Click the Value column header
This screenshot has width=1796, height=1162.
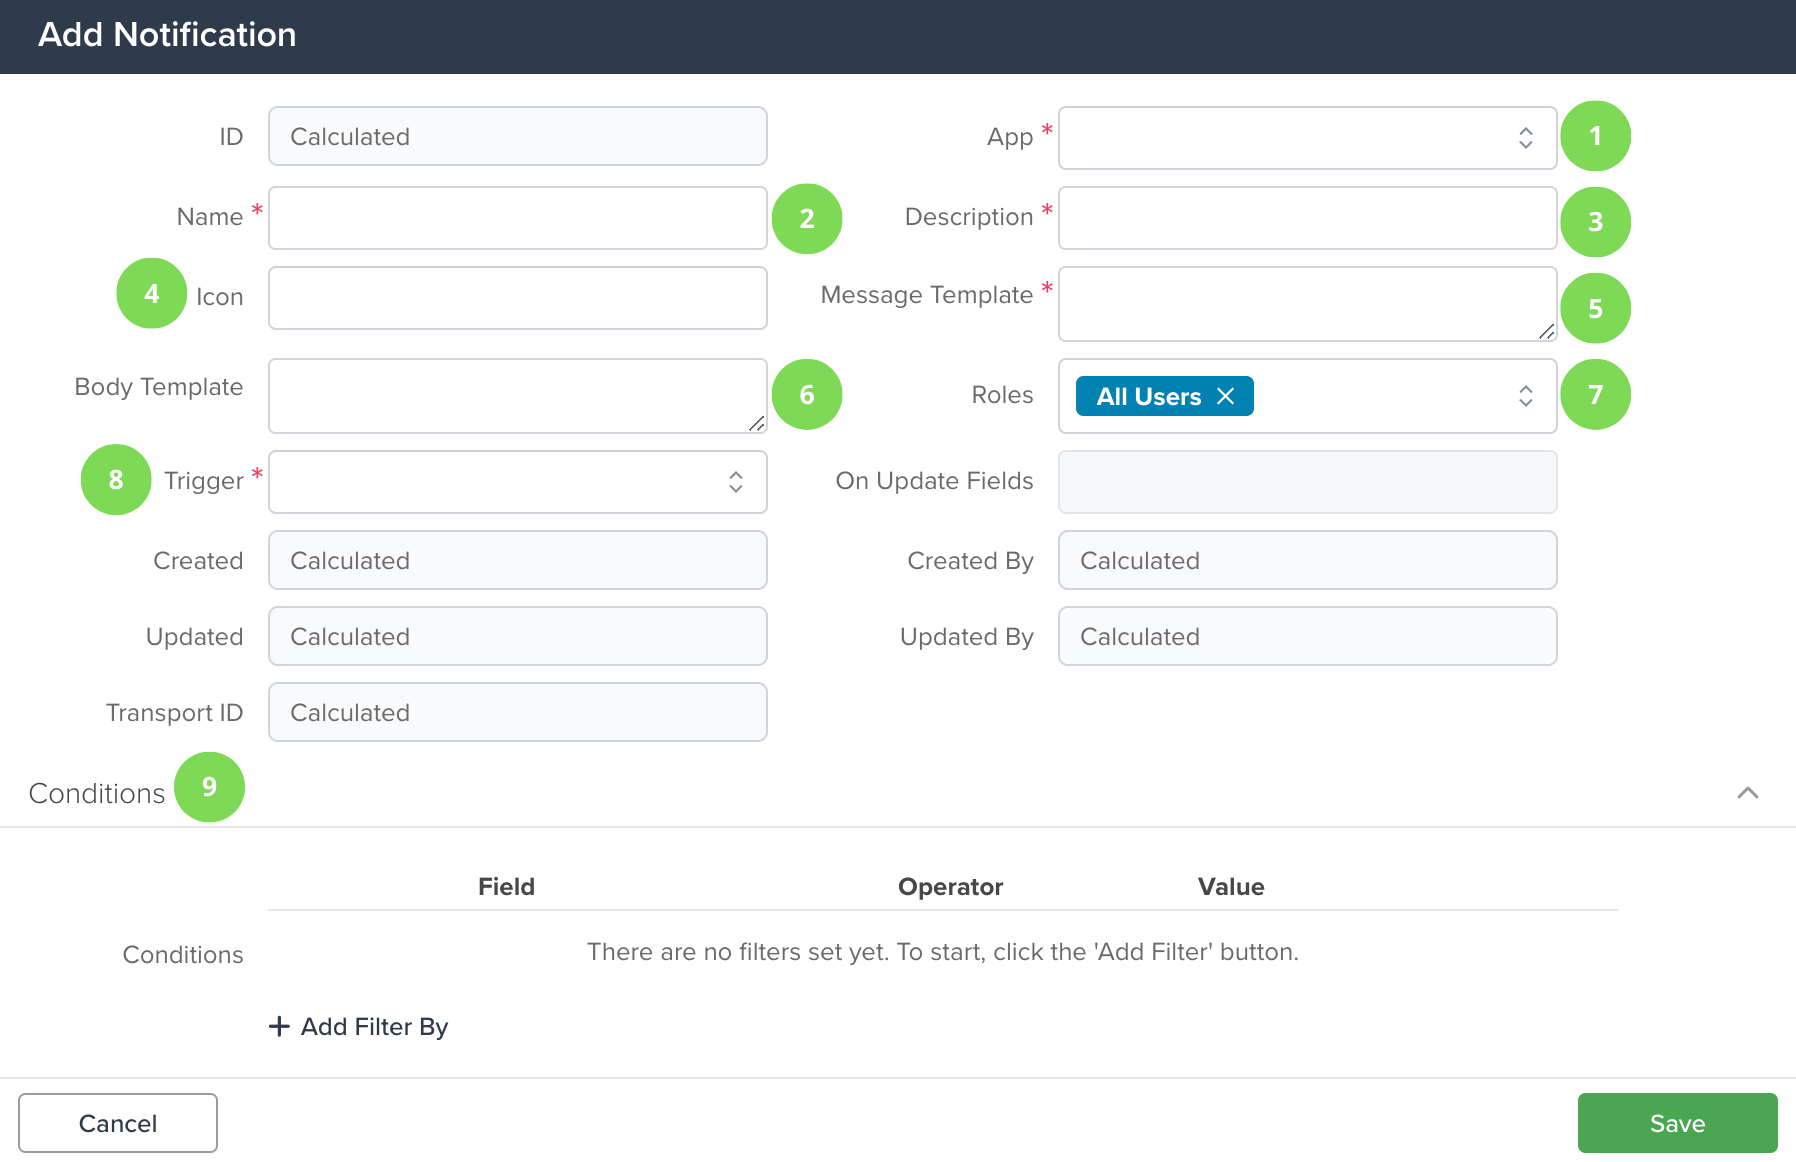coord(1231,887)
